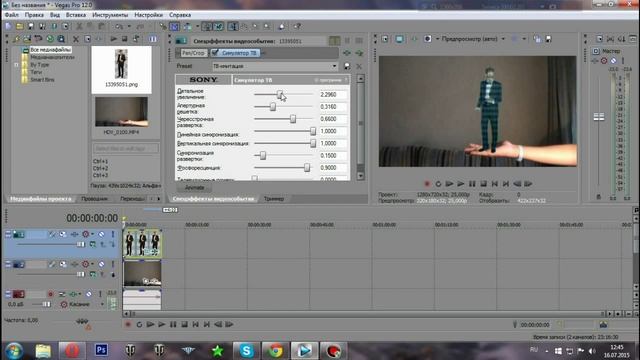
Task: Open the Правка menu
Action: click(34, 15)
